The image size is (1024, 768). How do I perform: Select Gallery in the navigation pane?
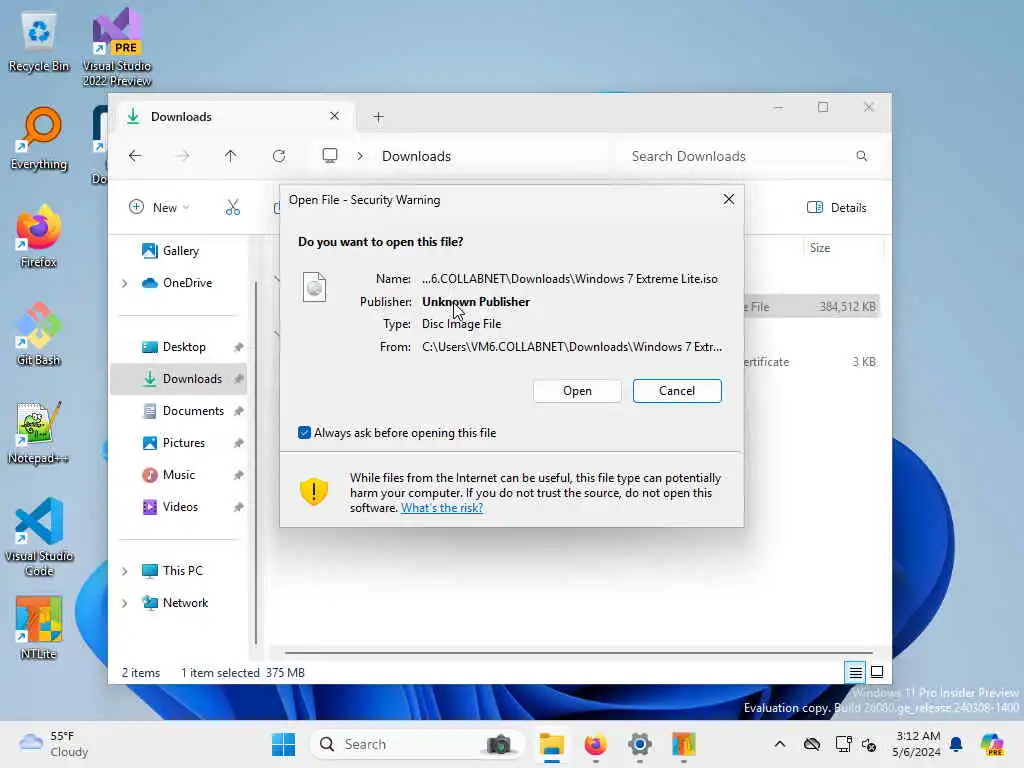180,251
